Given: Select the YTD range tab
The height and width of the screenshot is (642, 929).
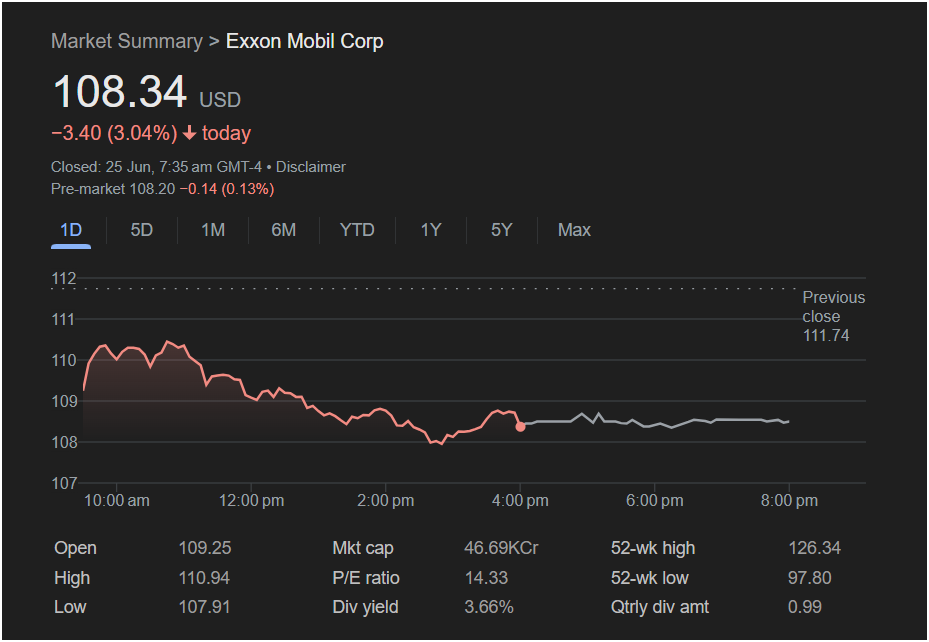Looking at the screenshot, I should click(357, 230).
